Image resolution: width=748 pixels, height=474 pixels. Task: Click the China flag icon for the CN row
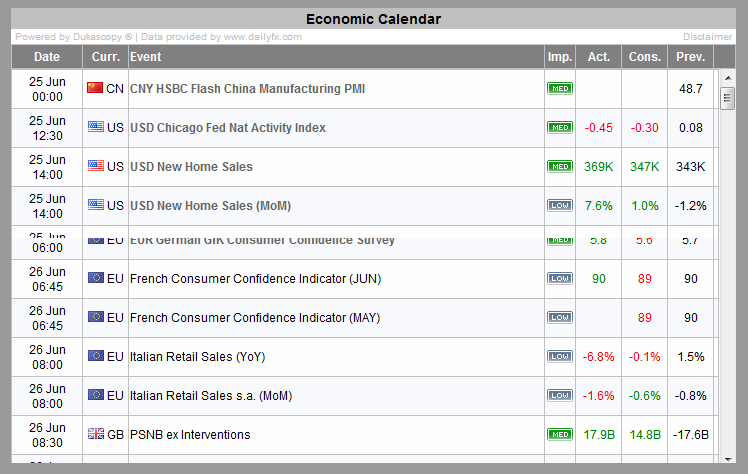(x=95, y=88)
